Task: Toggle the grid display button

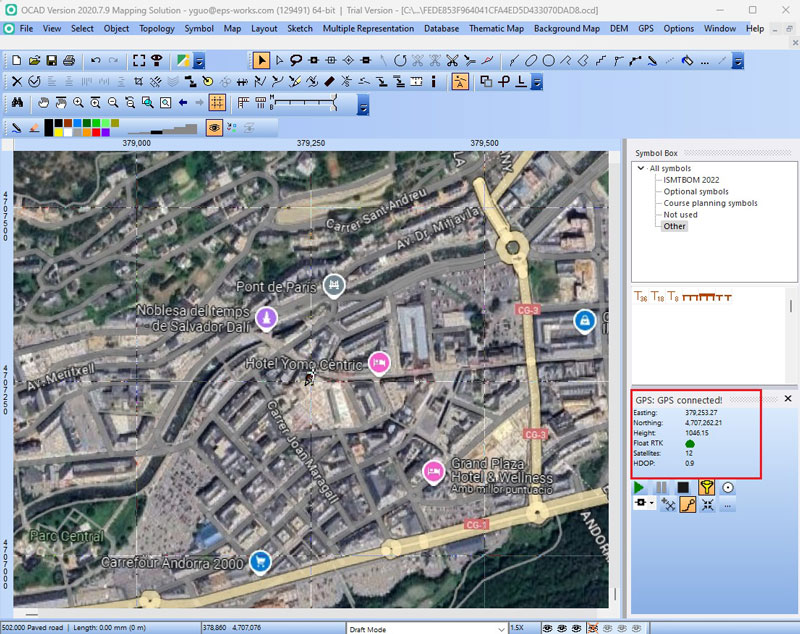Action: pos(217,103)
